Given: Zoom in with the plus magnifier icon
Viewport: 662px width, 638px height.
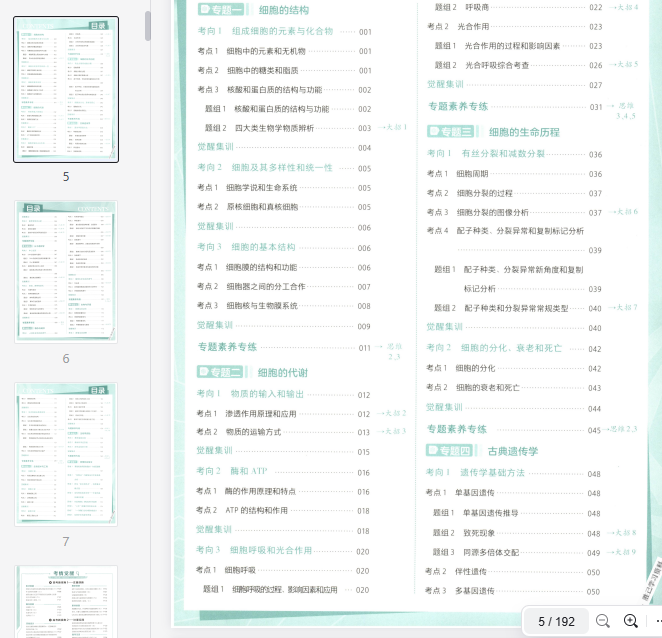Looking at the screenshot, I should (x=631, y=621).
